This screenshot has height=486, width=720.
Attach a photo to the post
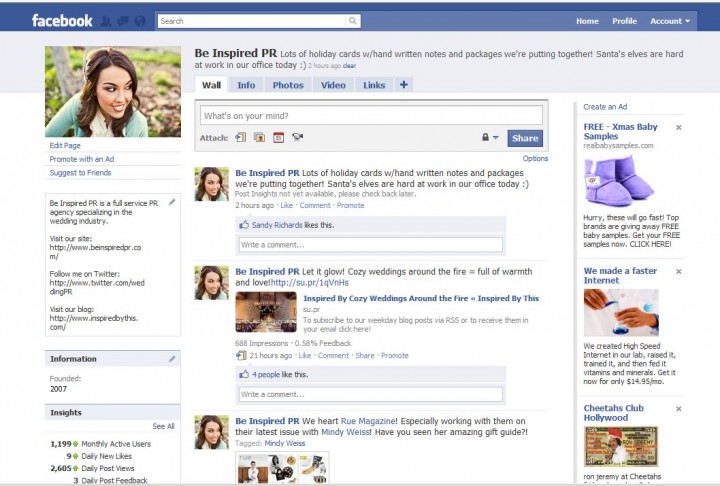click(x=260, y=138)
